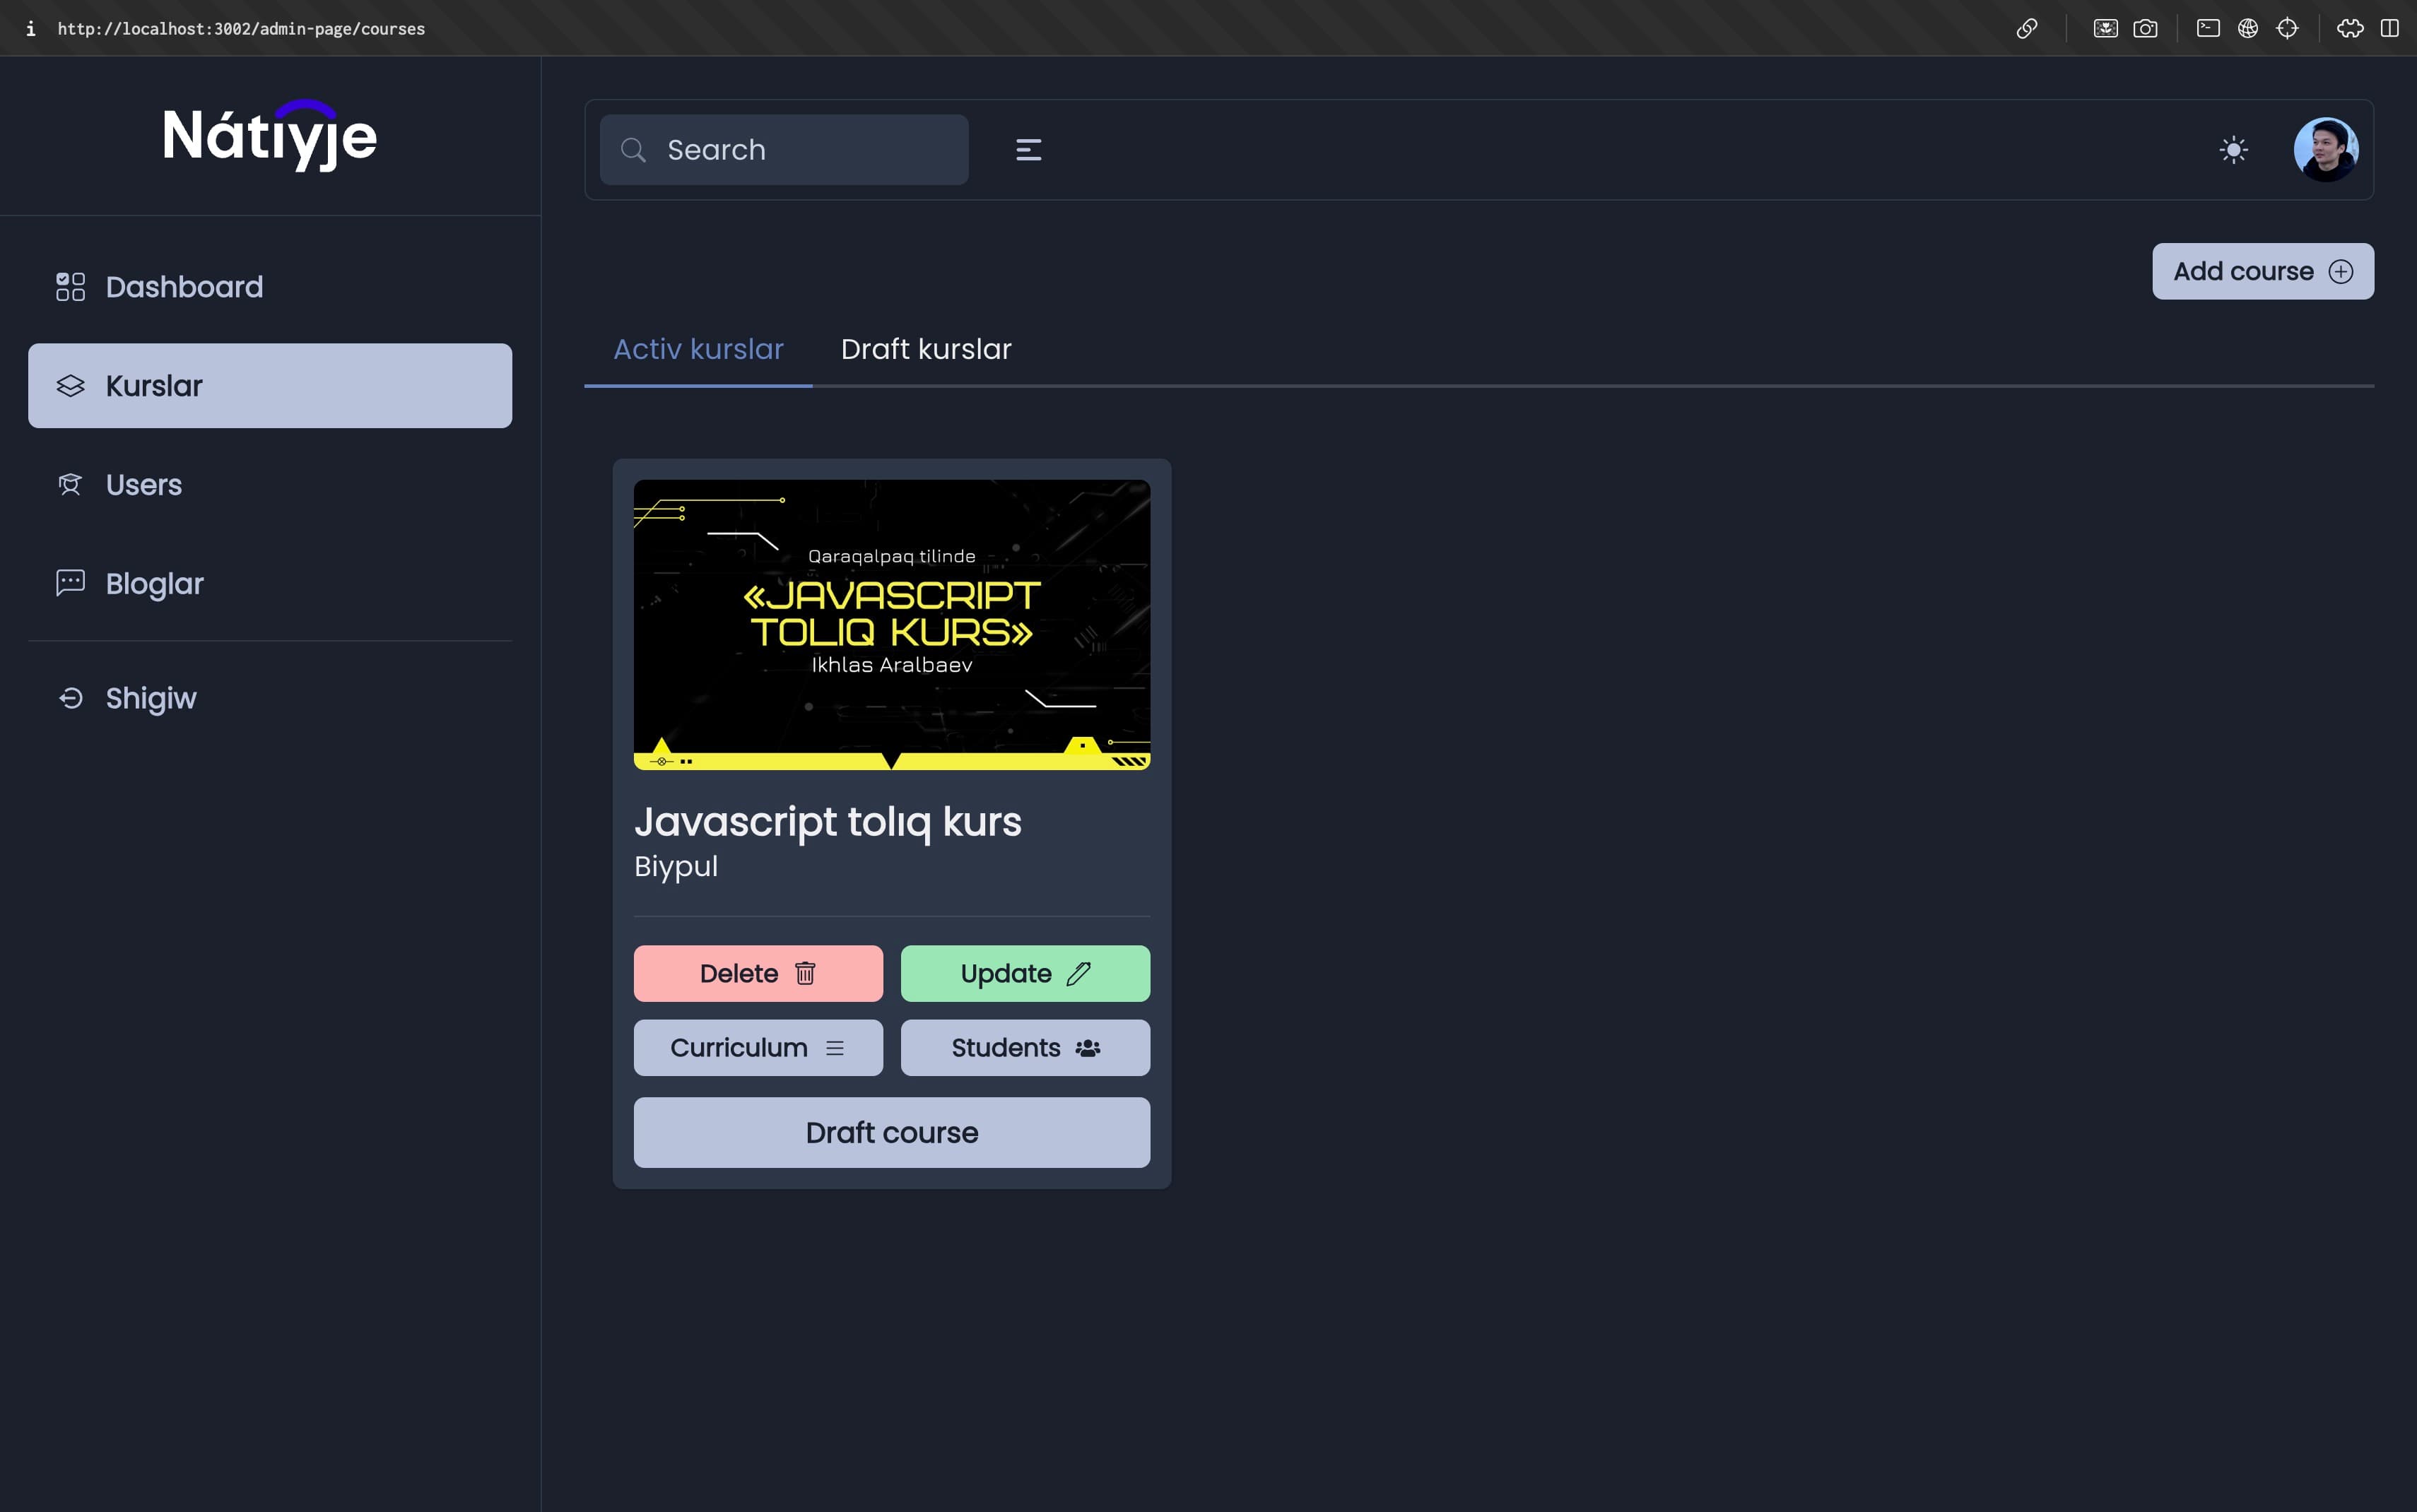Screen dimensions: 2417x1512
Task: Open the extensions puzzle icon menu
Action: pos(2350,28)
